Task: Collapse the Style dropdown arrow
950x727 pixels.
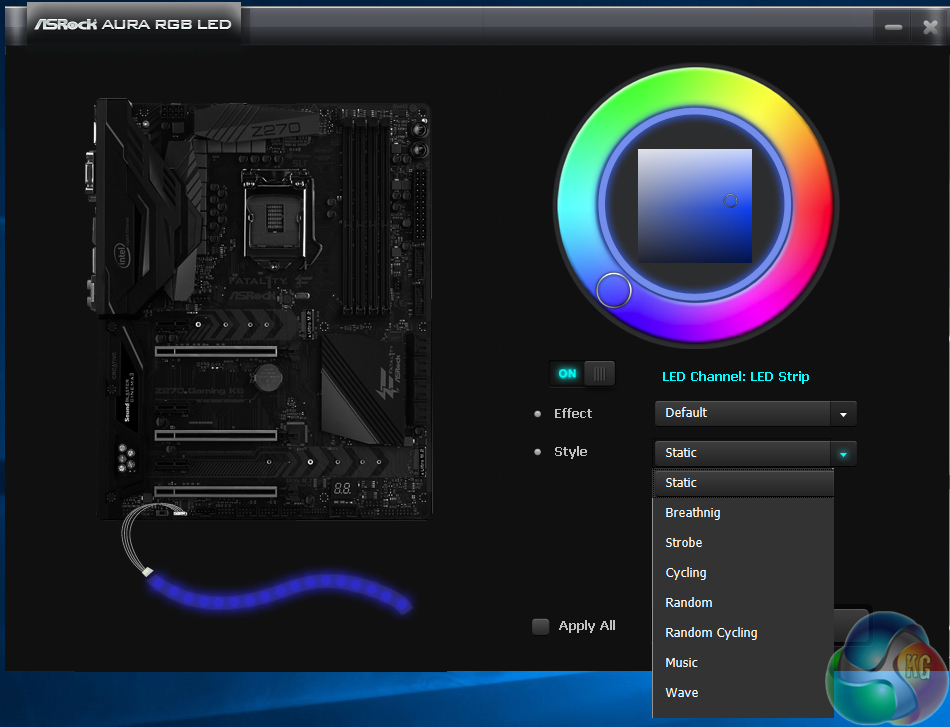Action: point(843,454)
